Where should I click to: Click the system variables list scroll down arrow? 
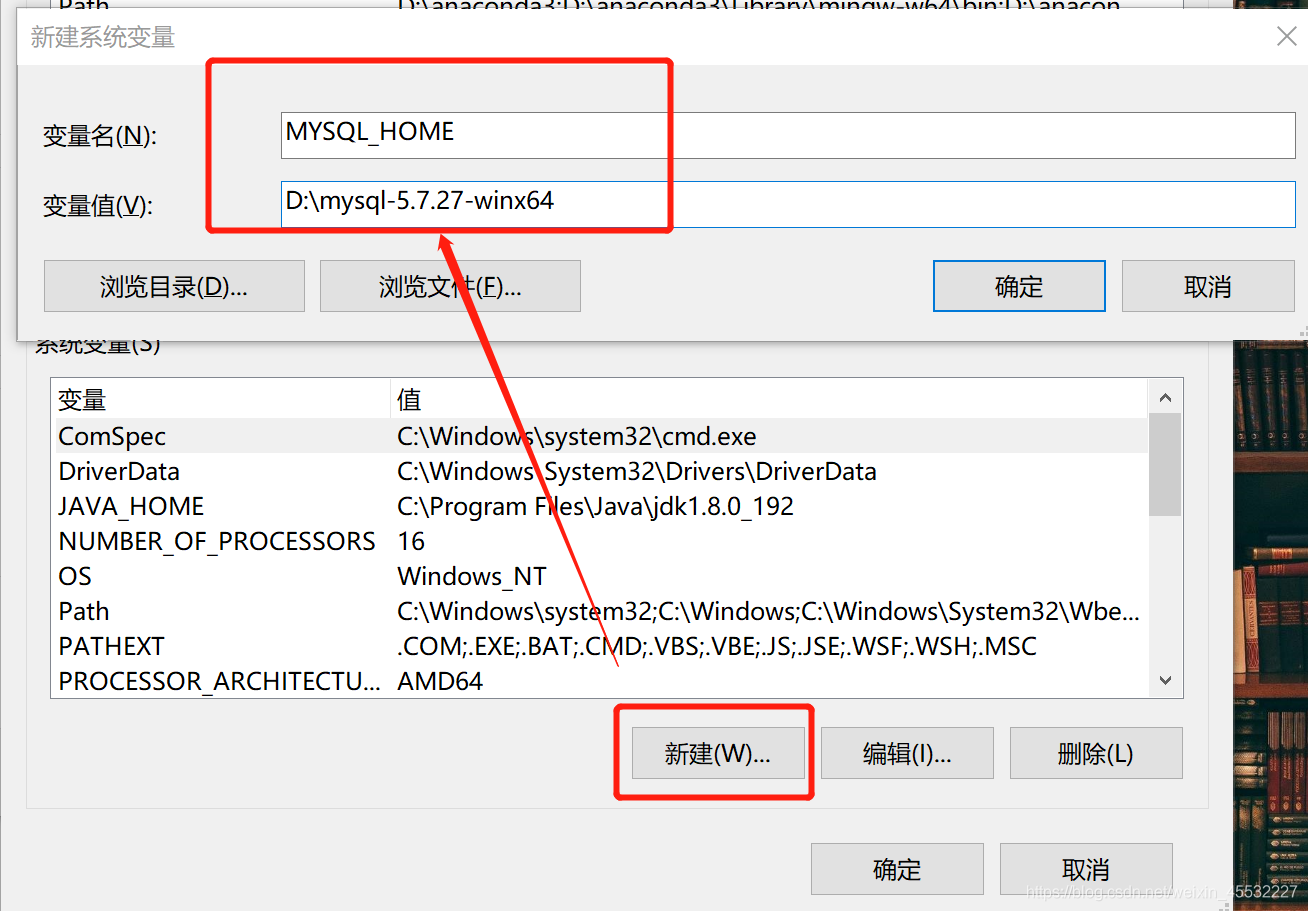click(x=1165, y=680)
